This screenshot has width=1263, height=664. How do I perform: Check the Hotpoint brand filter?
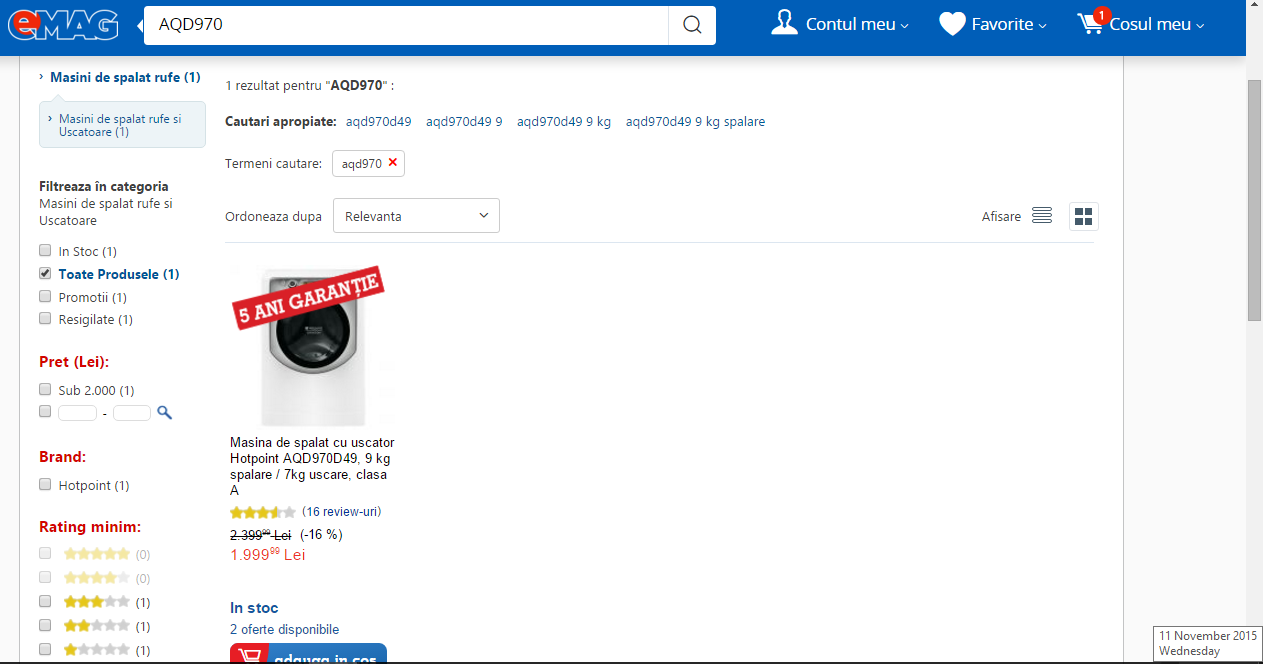(45, 484)
